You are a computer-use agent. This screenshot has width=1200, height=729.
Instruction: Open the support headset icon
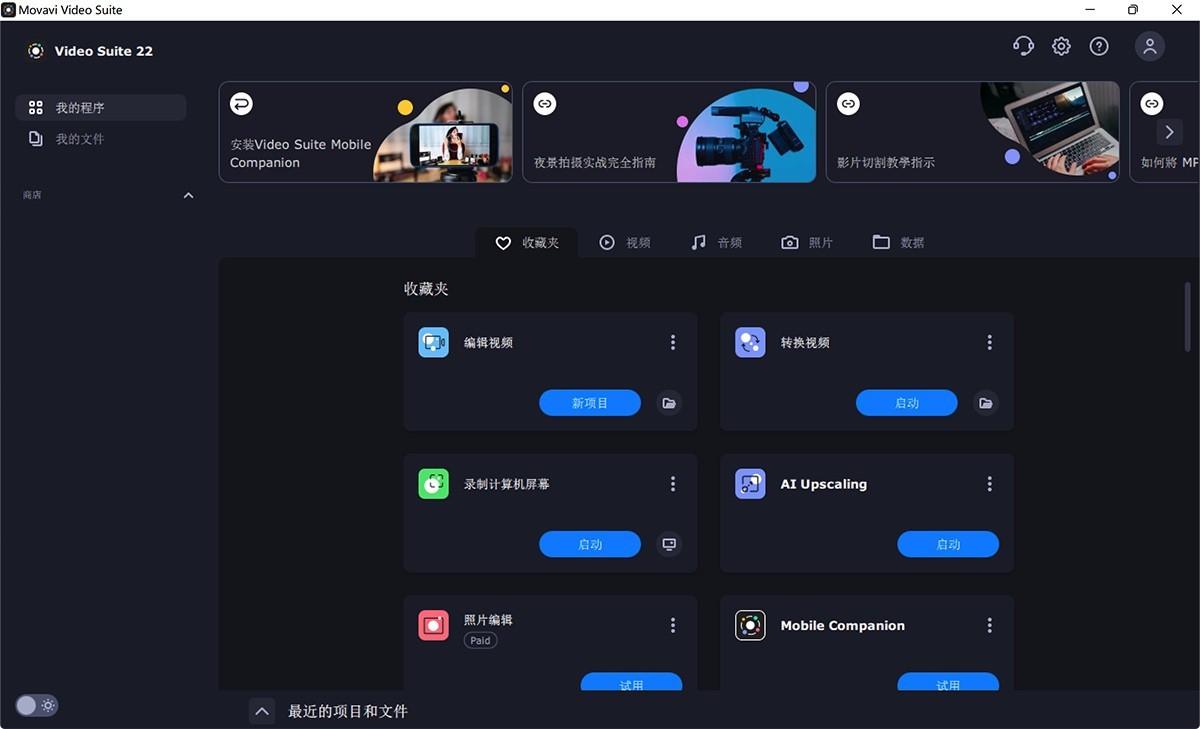[x=1023, y=46]
